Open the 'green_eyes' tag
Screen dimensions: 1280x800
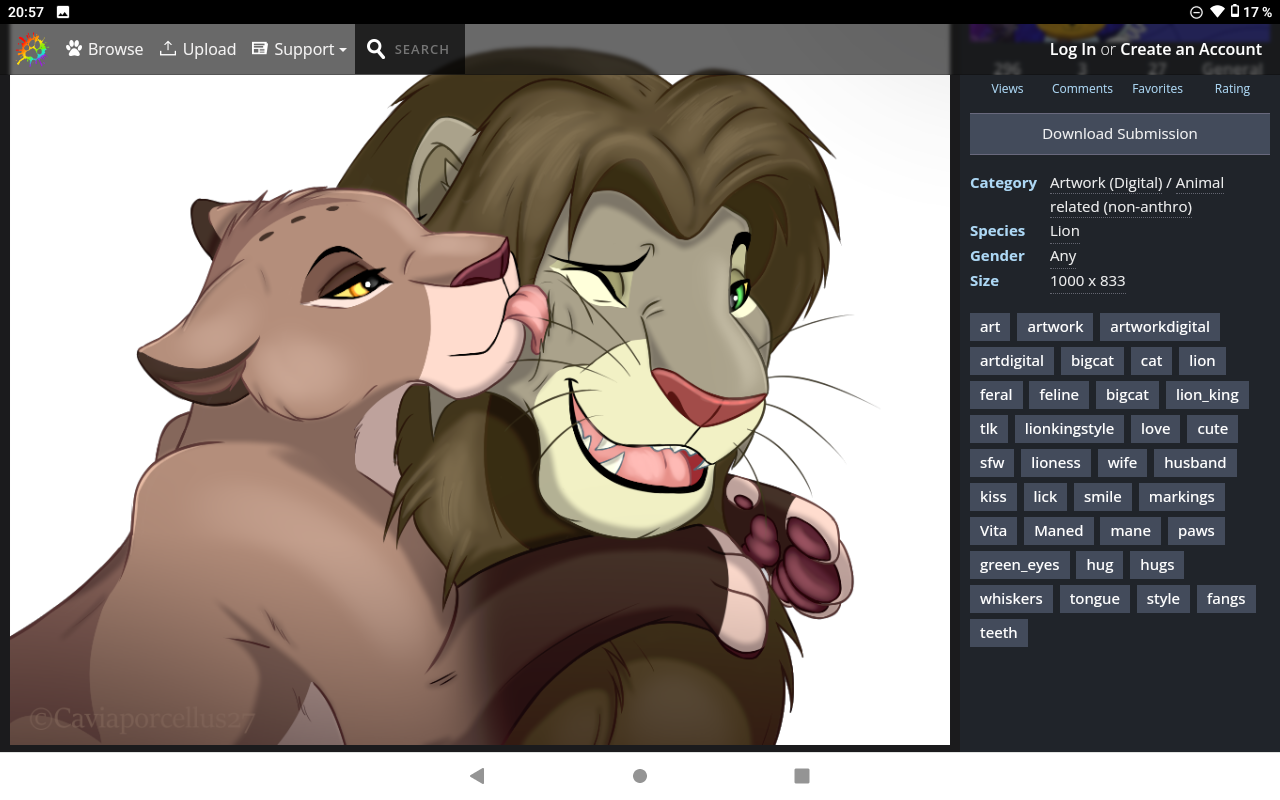pos(1019,565)
